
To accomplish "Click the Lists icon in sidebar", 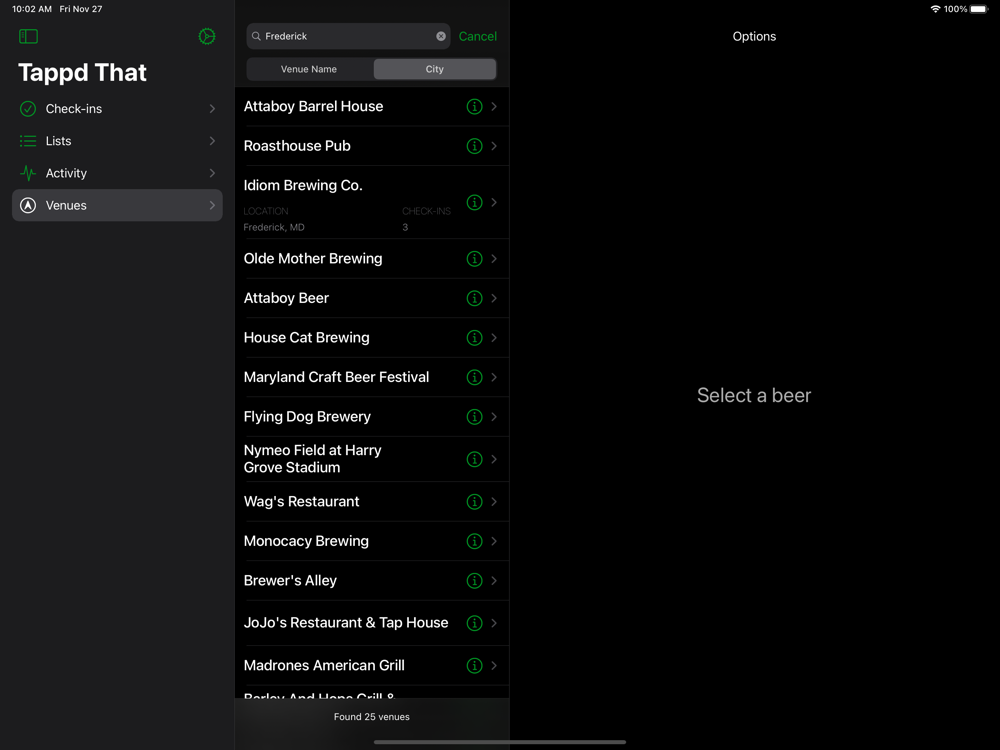I will pos(28,141).
